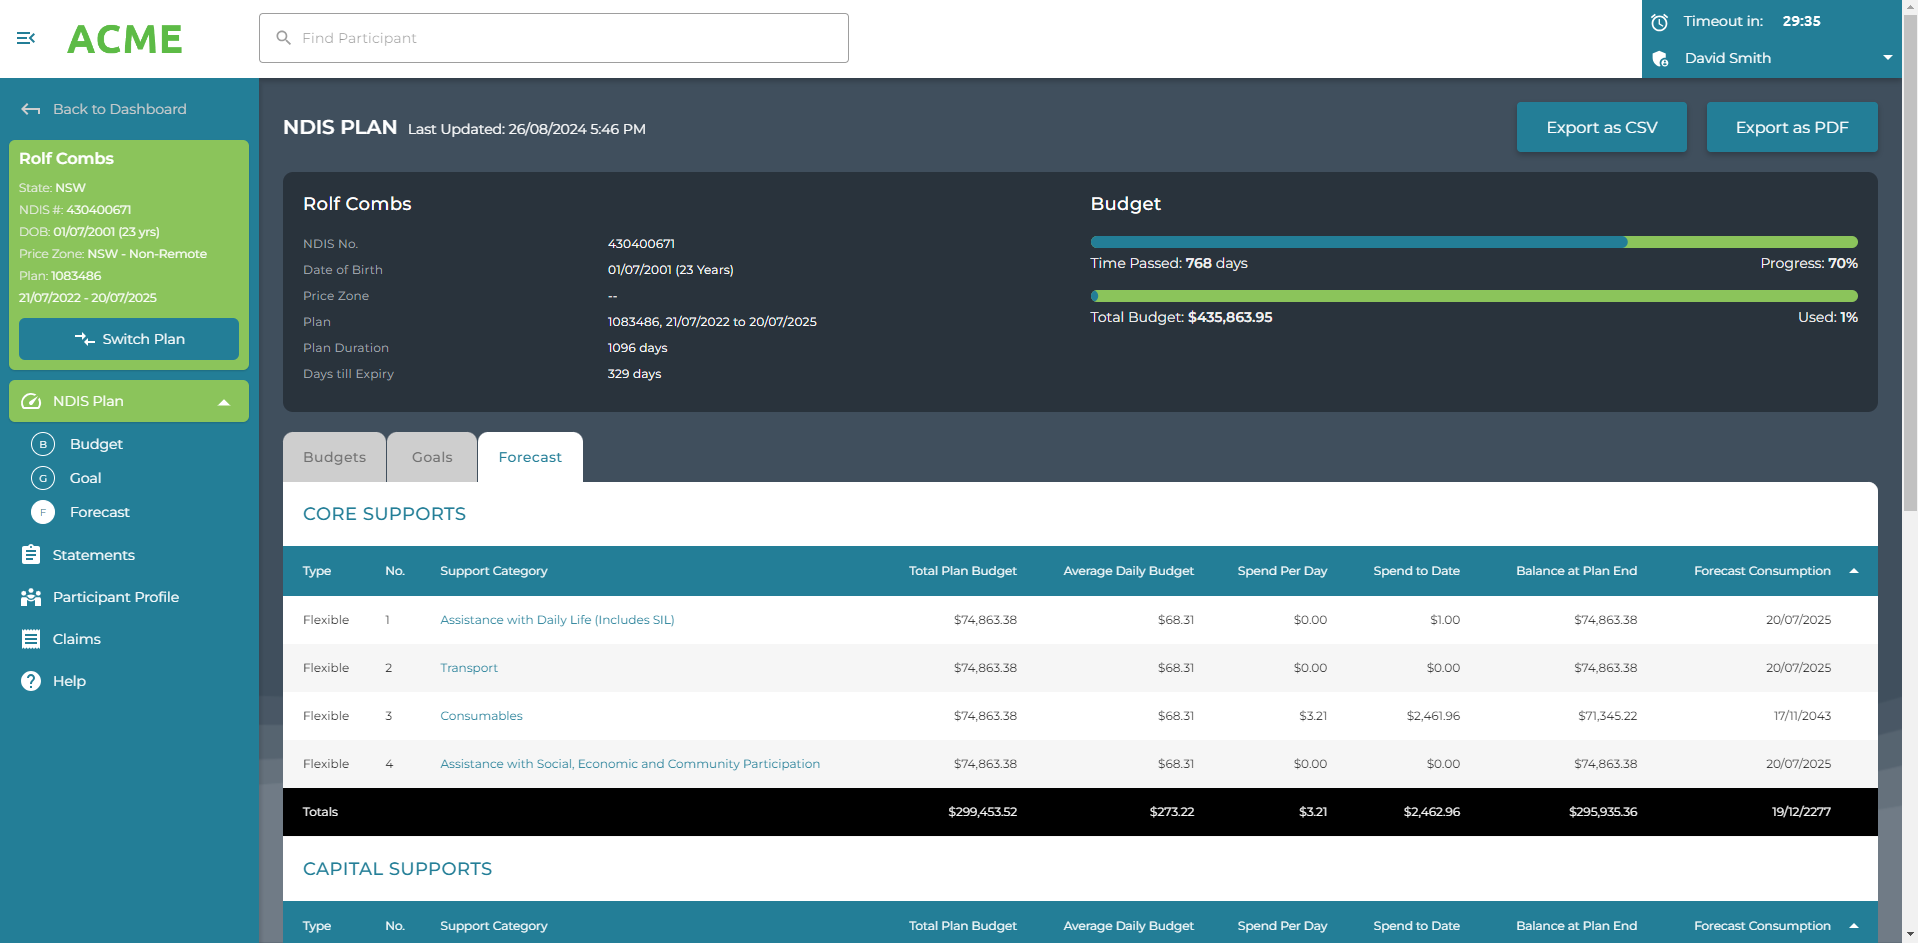This screenshot has height=943, width=1918.
Task: Click Core Supports Balance at Plan End header
Action: click(x=1576, y=571)
